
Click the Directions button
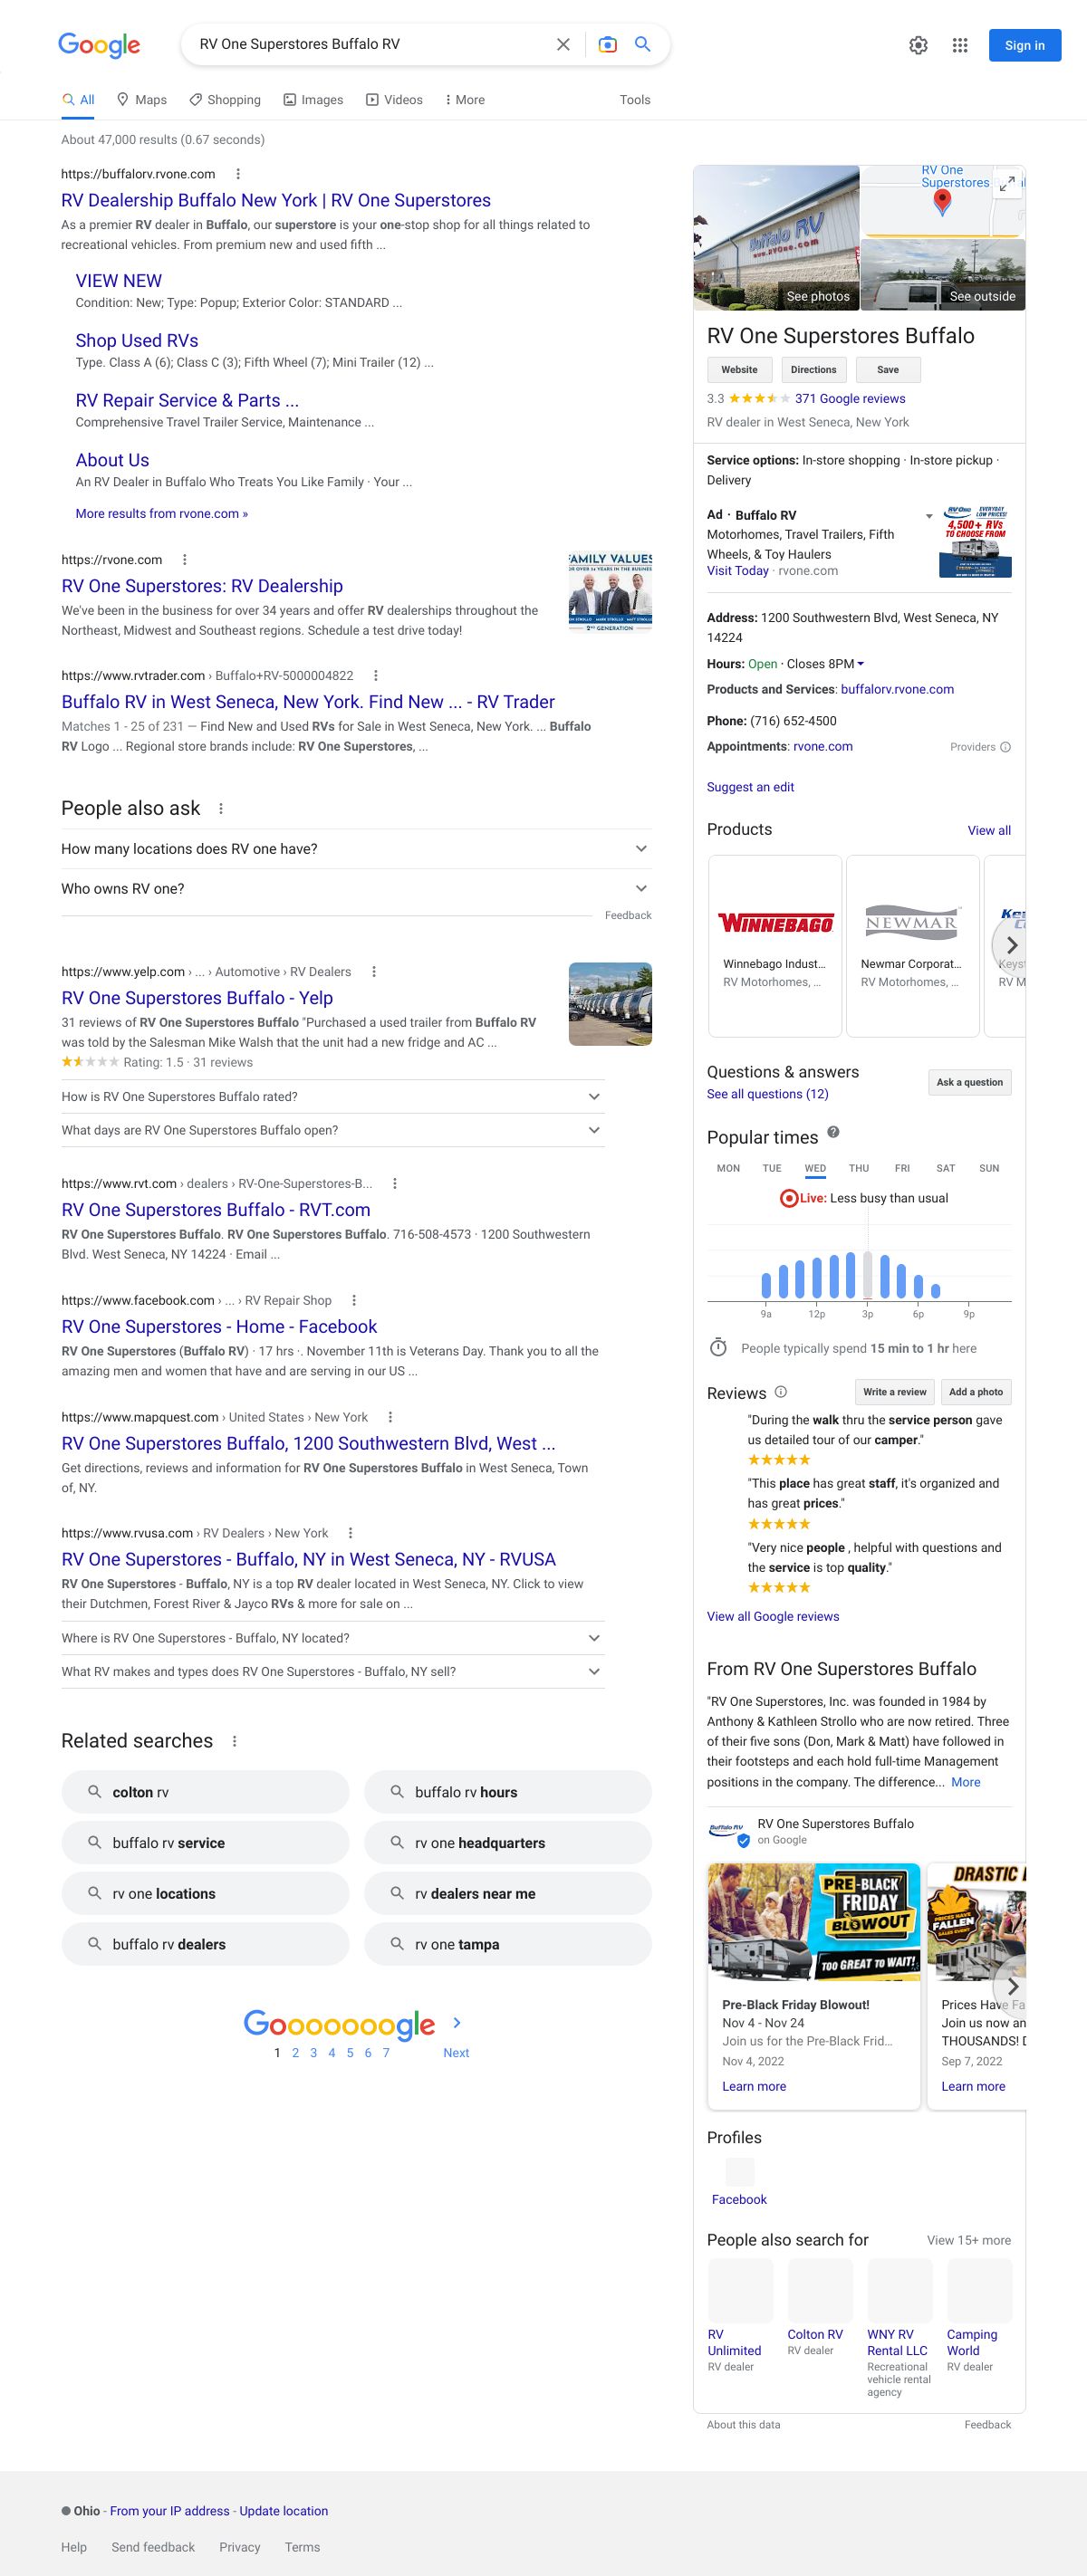click(813, 370)
